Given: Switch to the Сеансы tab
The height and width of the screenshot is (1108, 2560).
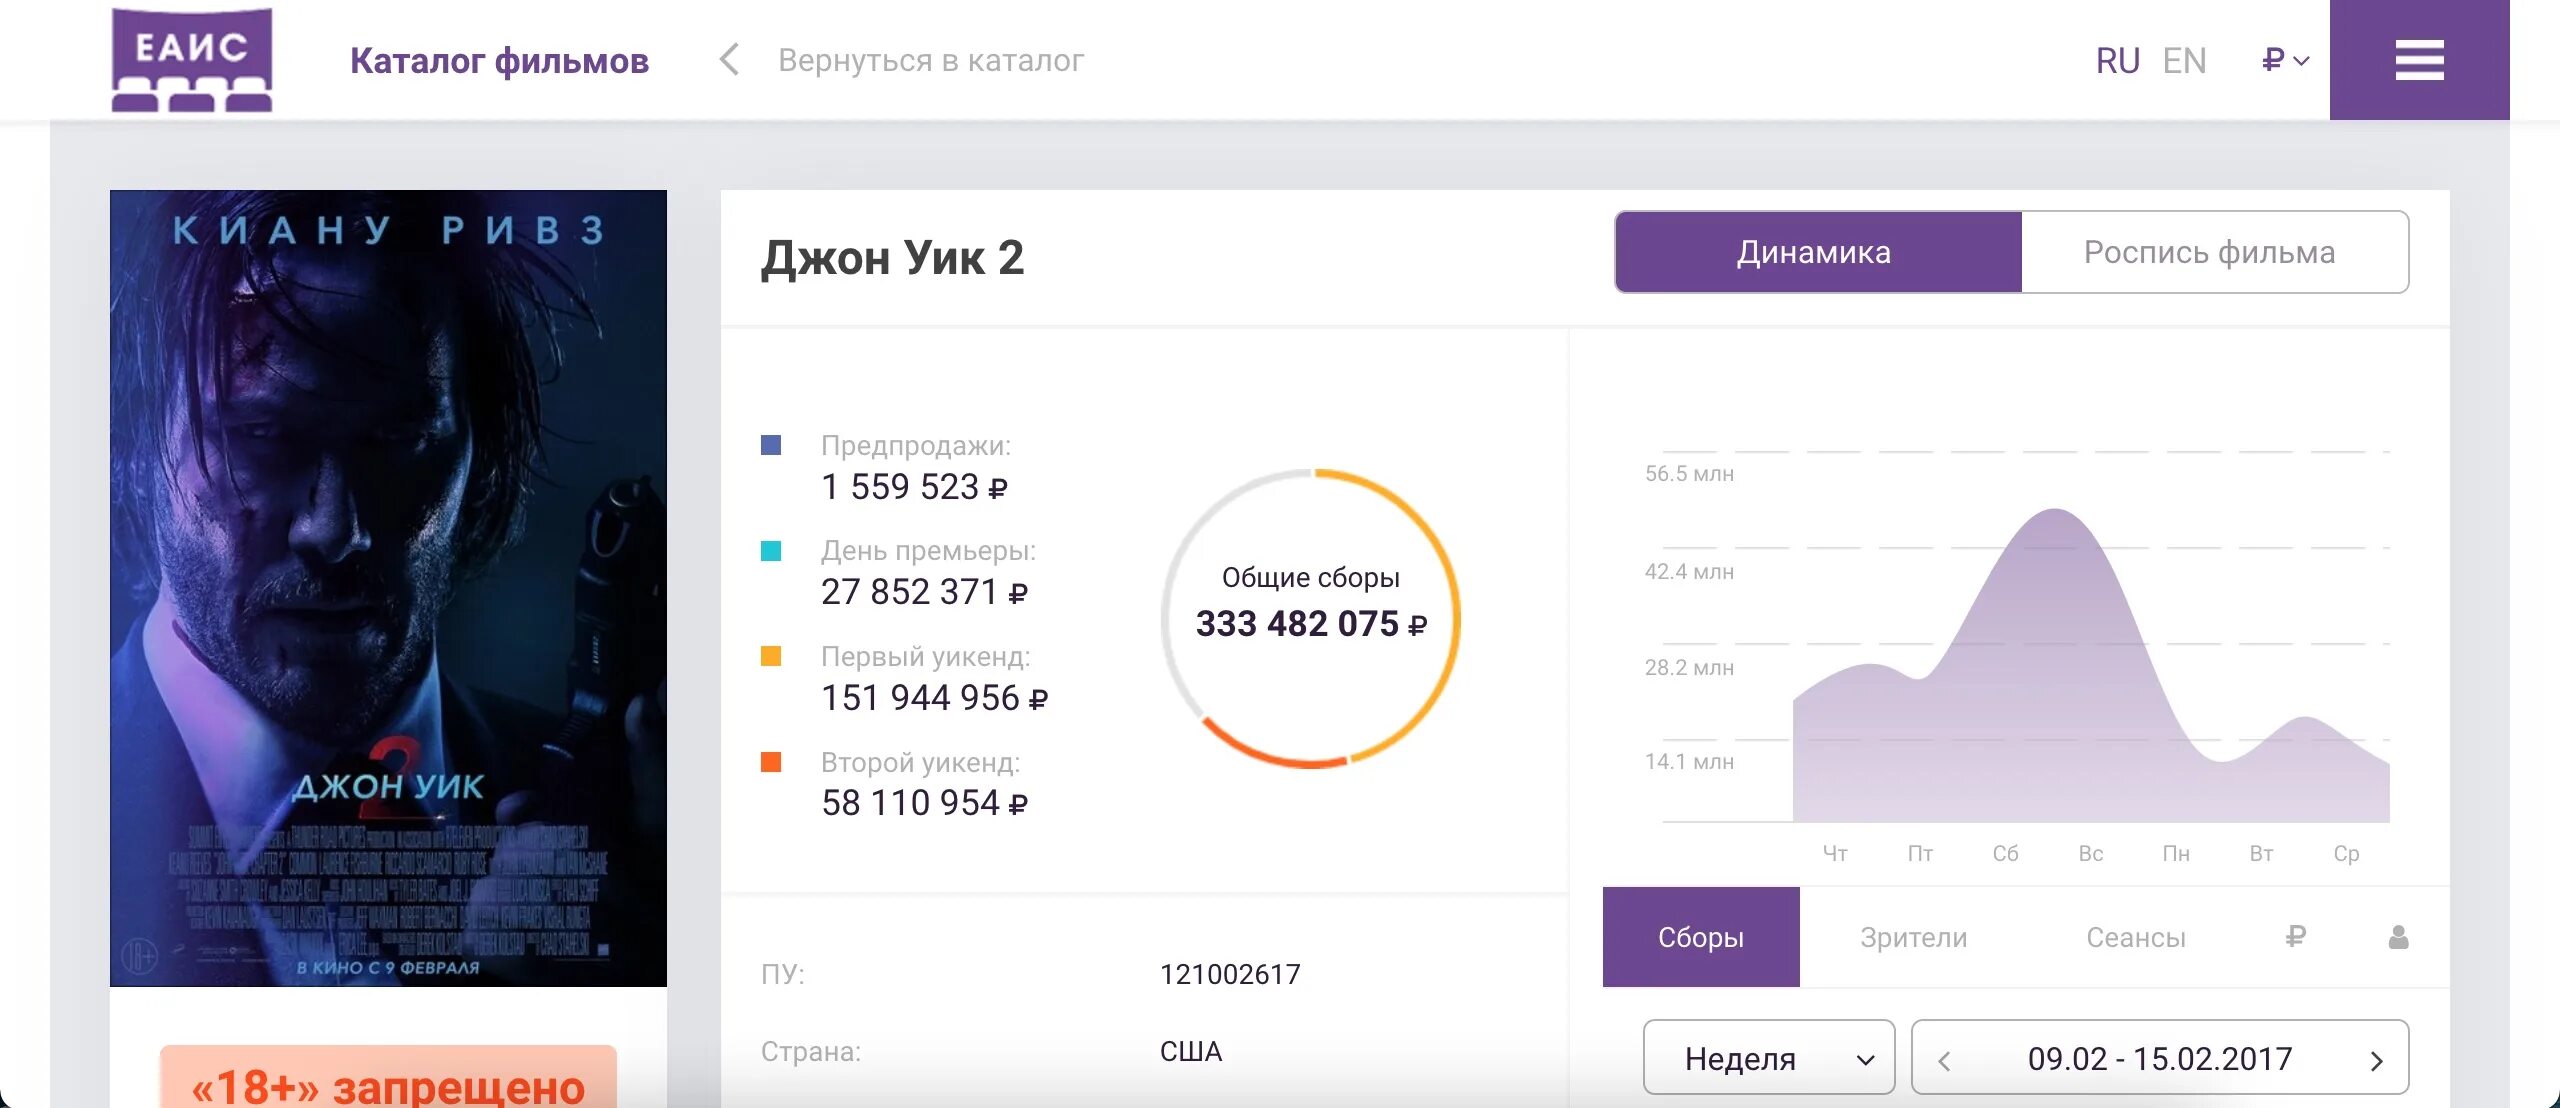Looking at the screenshot, I should pos(2135,937).
